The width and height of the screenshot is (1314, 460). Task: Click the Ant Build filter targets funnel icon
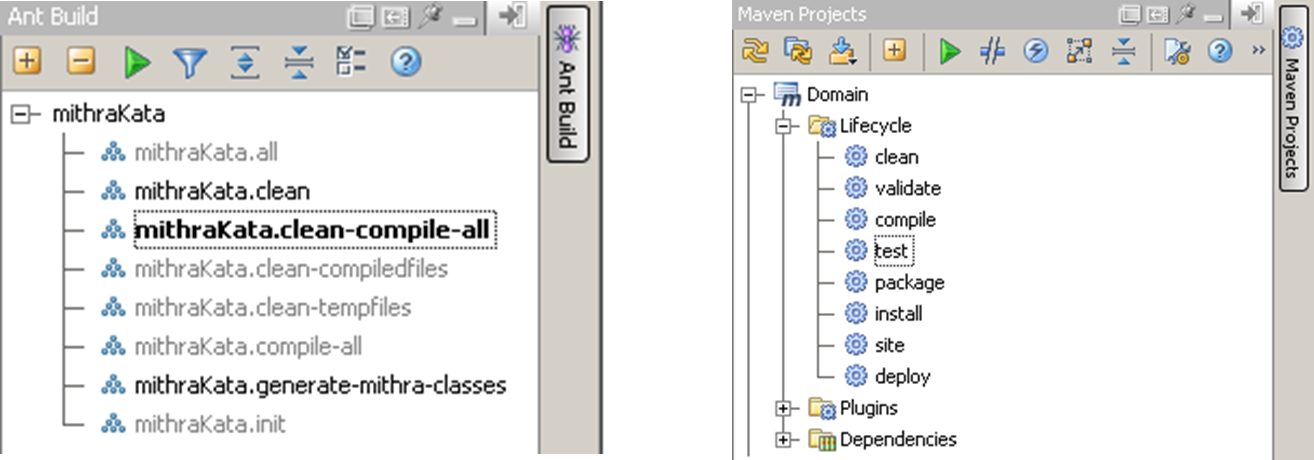coord(188,62)
